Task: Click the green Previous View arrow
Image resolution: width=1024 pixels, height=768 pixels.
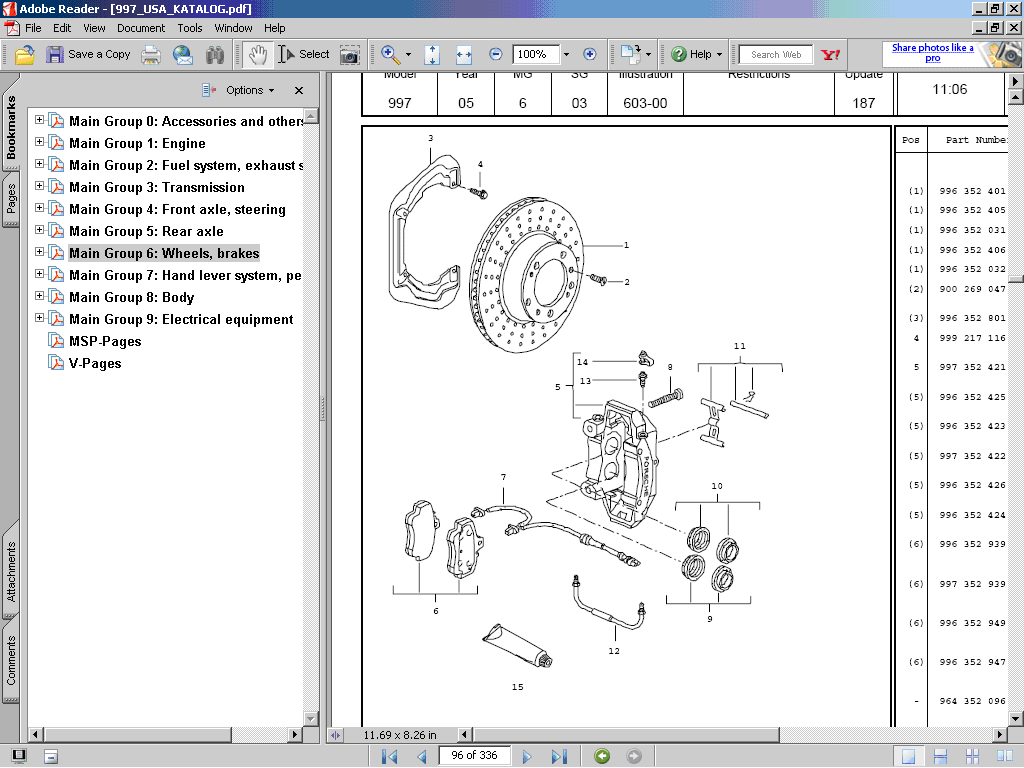Action: 602,756
